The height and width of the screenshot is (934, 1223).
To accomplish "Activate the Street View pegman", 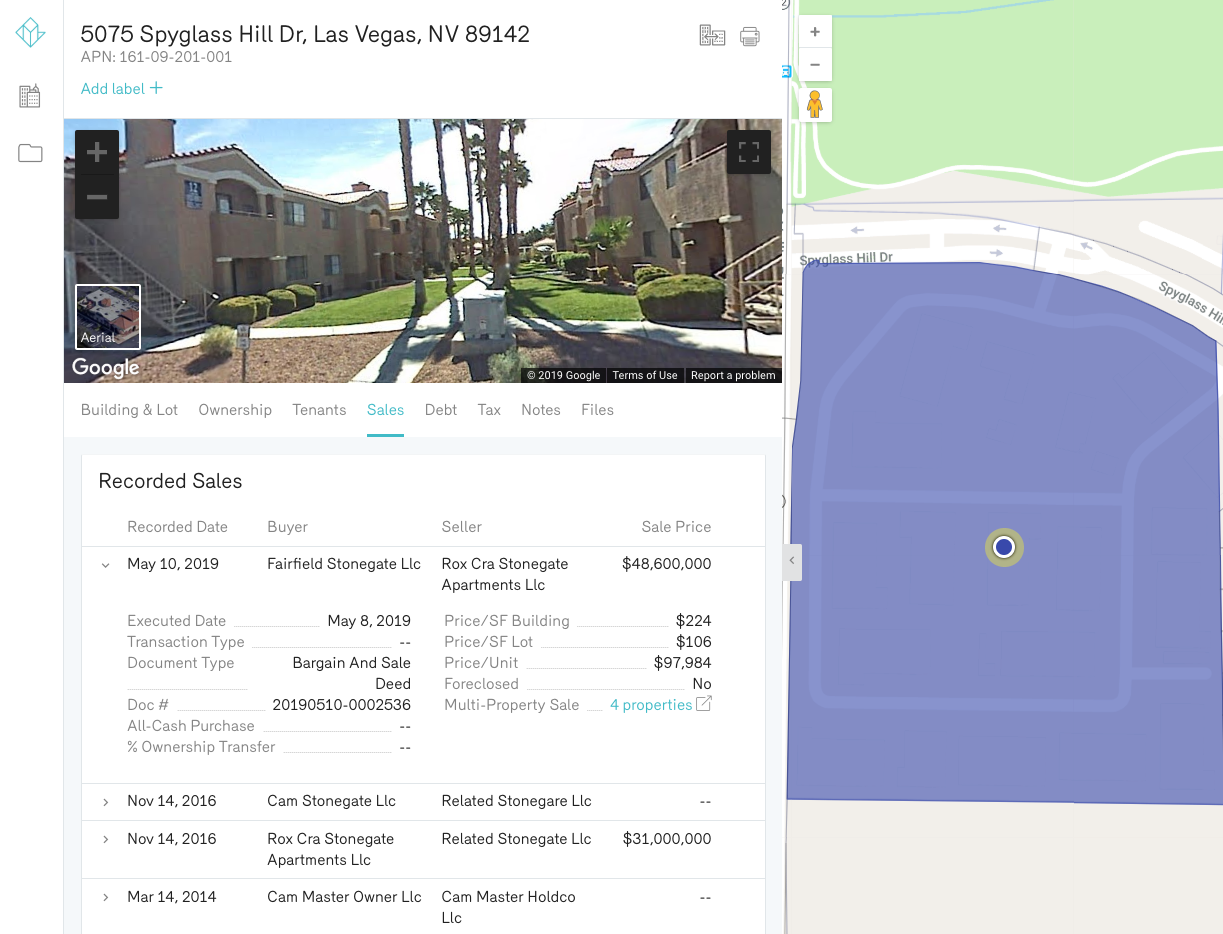I will click(x=815, y=104).
